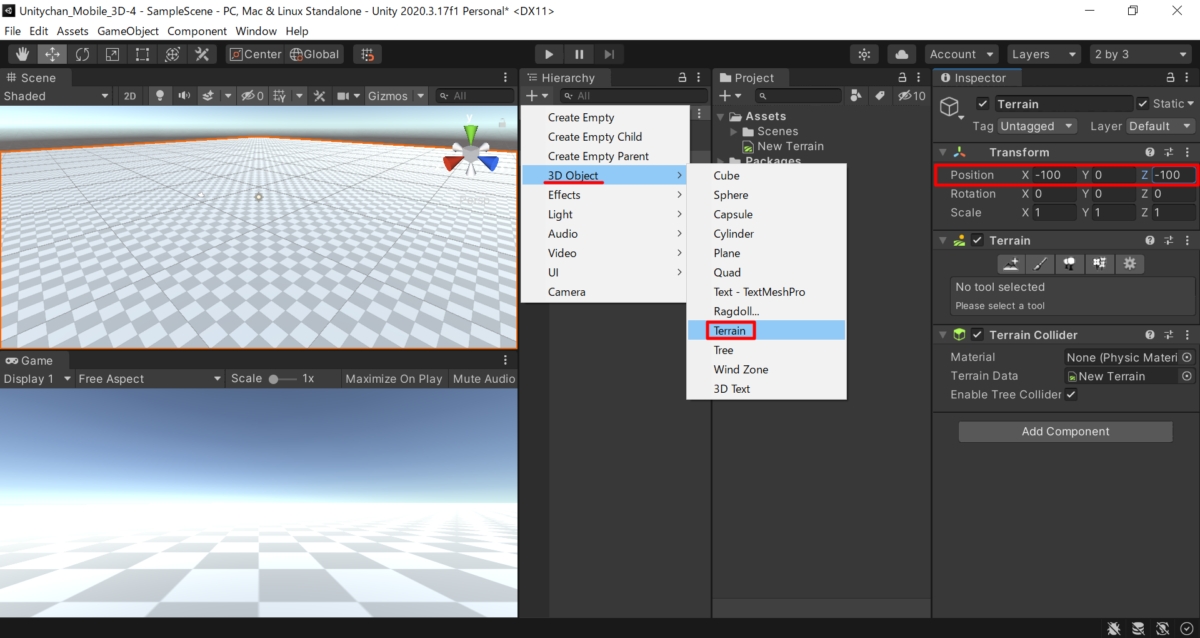Select the Rotate tool
The image size is (1200, 638).
pyautogui.click(x=82, y=54)
